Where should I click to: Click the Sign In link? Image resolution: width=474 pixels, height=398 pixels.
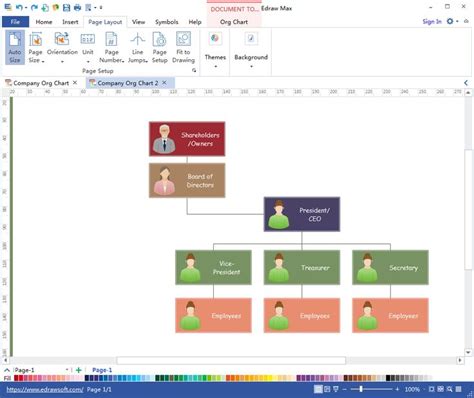point(432,21)
